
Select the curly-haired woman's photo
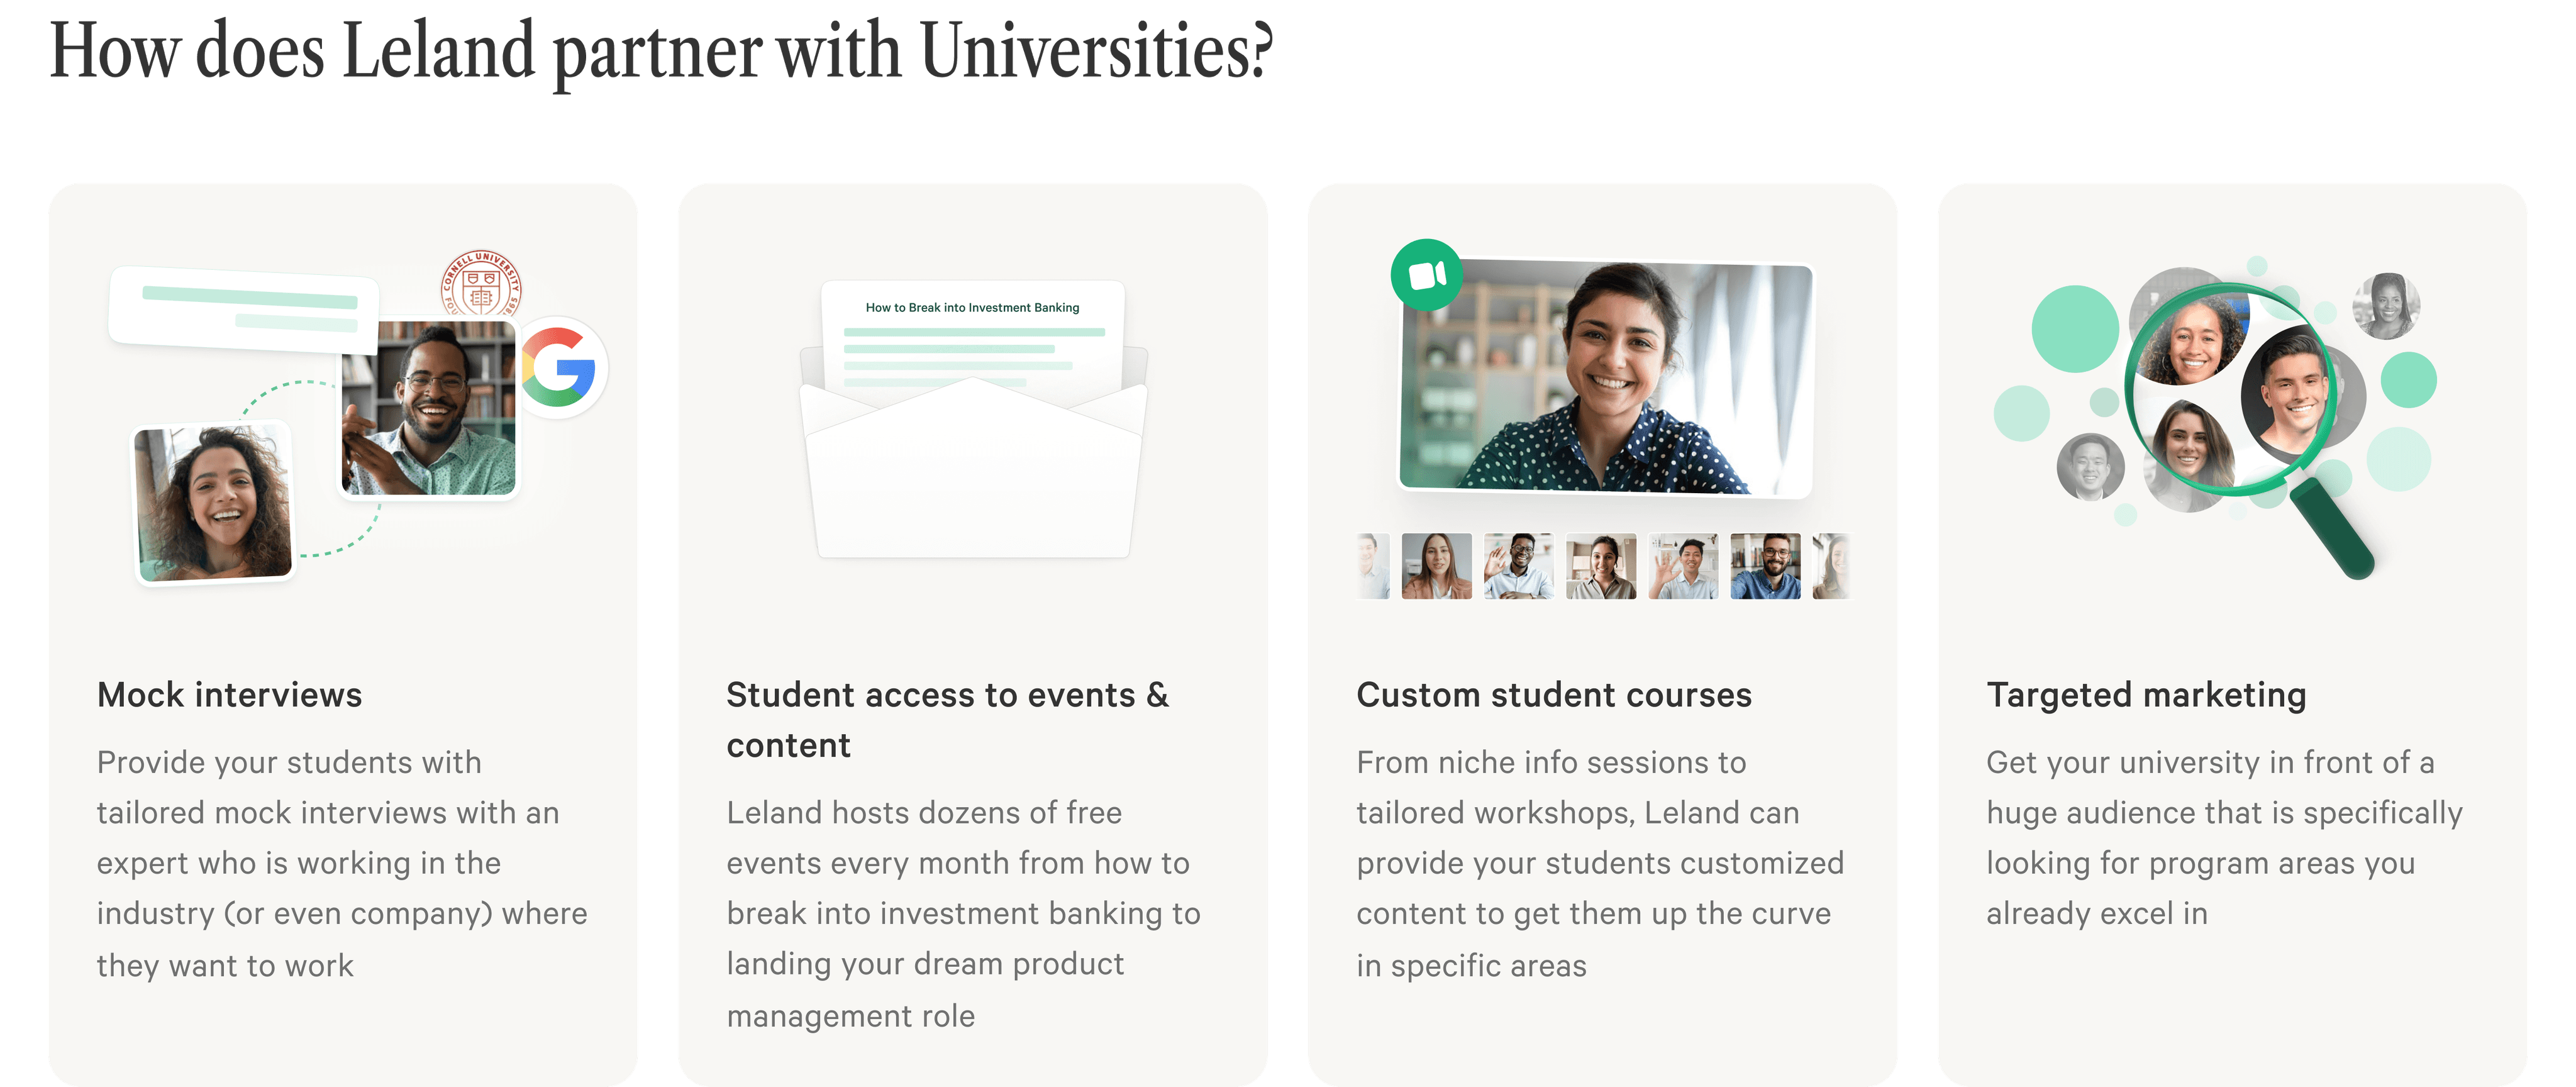(x=214, y=503)
